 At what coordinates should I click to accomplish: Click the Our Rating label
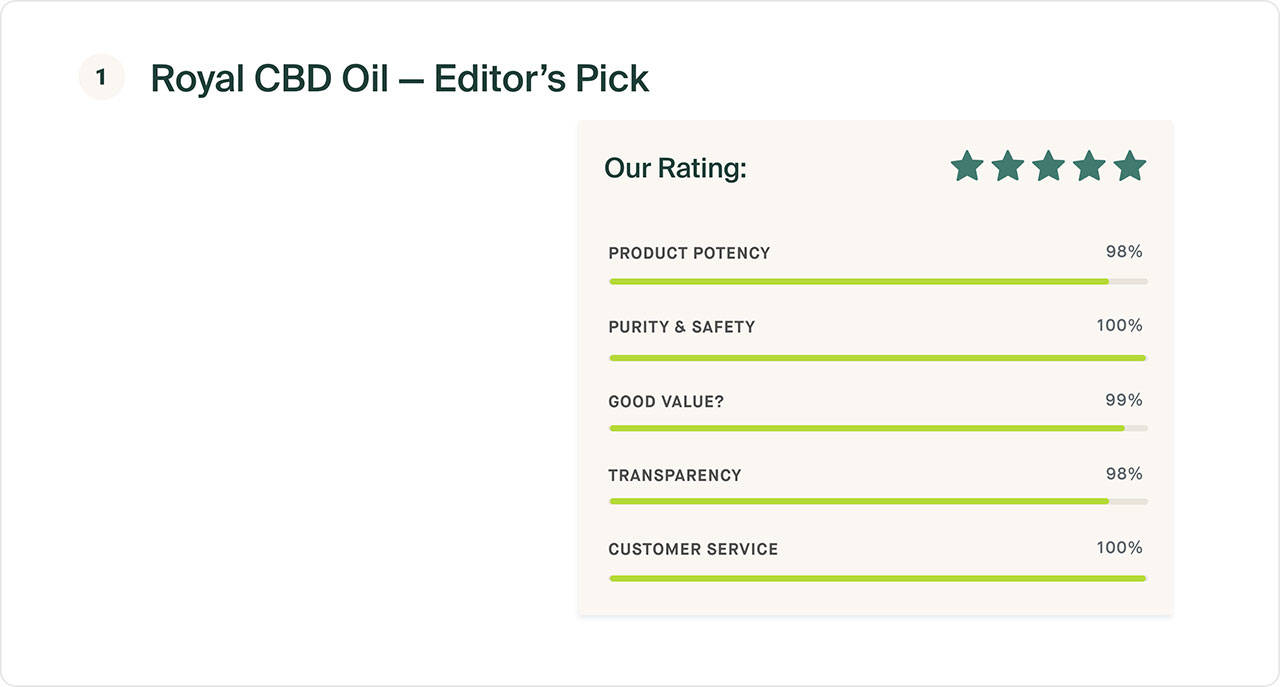tap(675, 168)
